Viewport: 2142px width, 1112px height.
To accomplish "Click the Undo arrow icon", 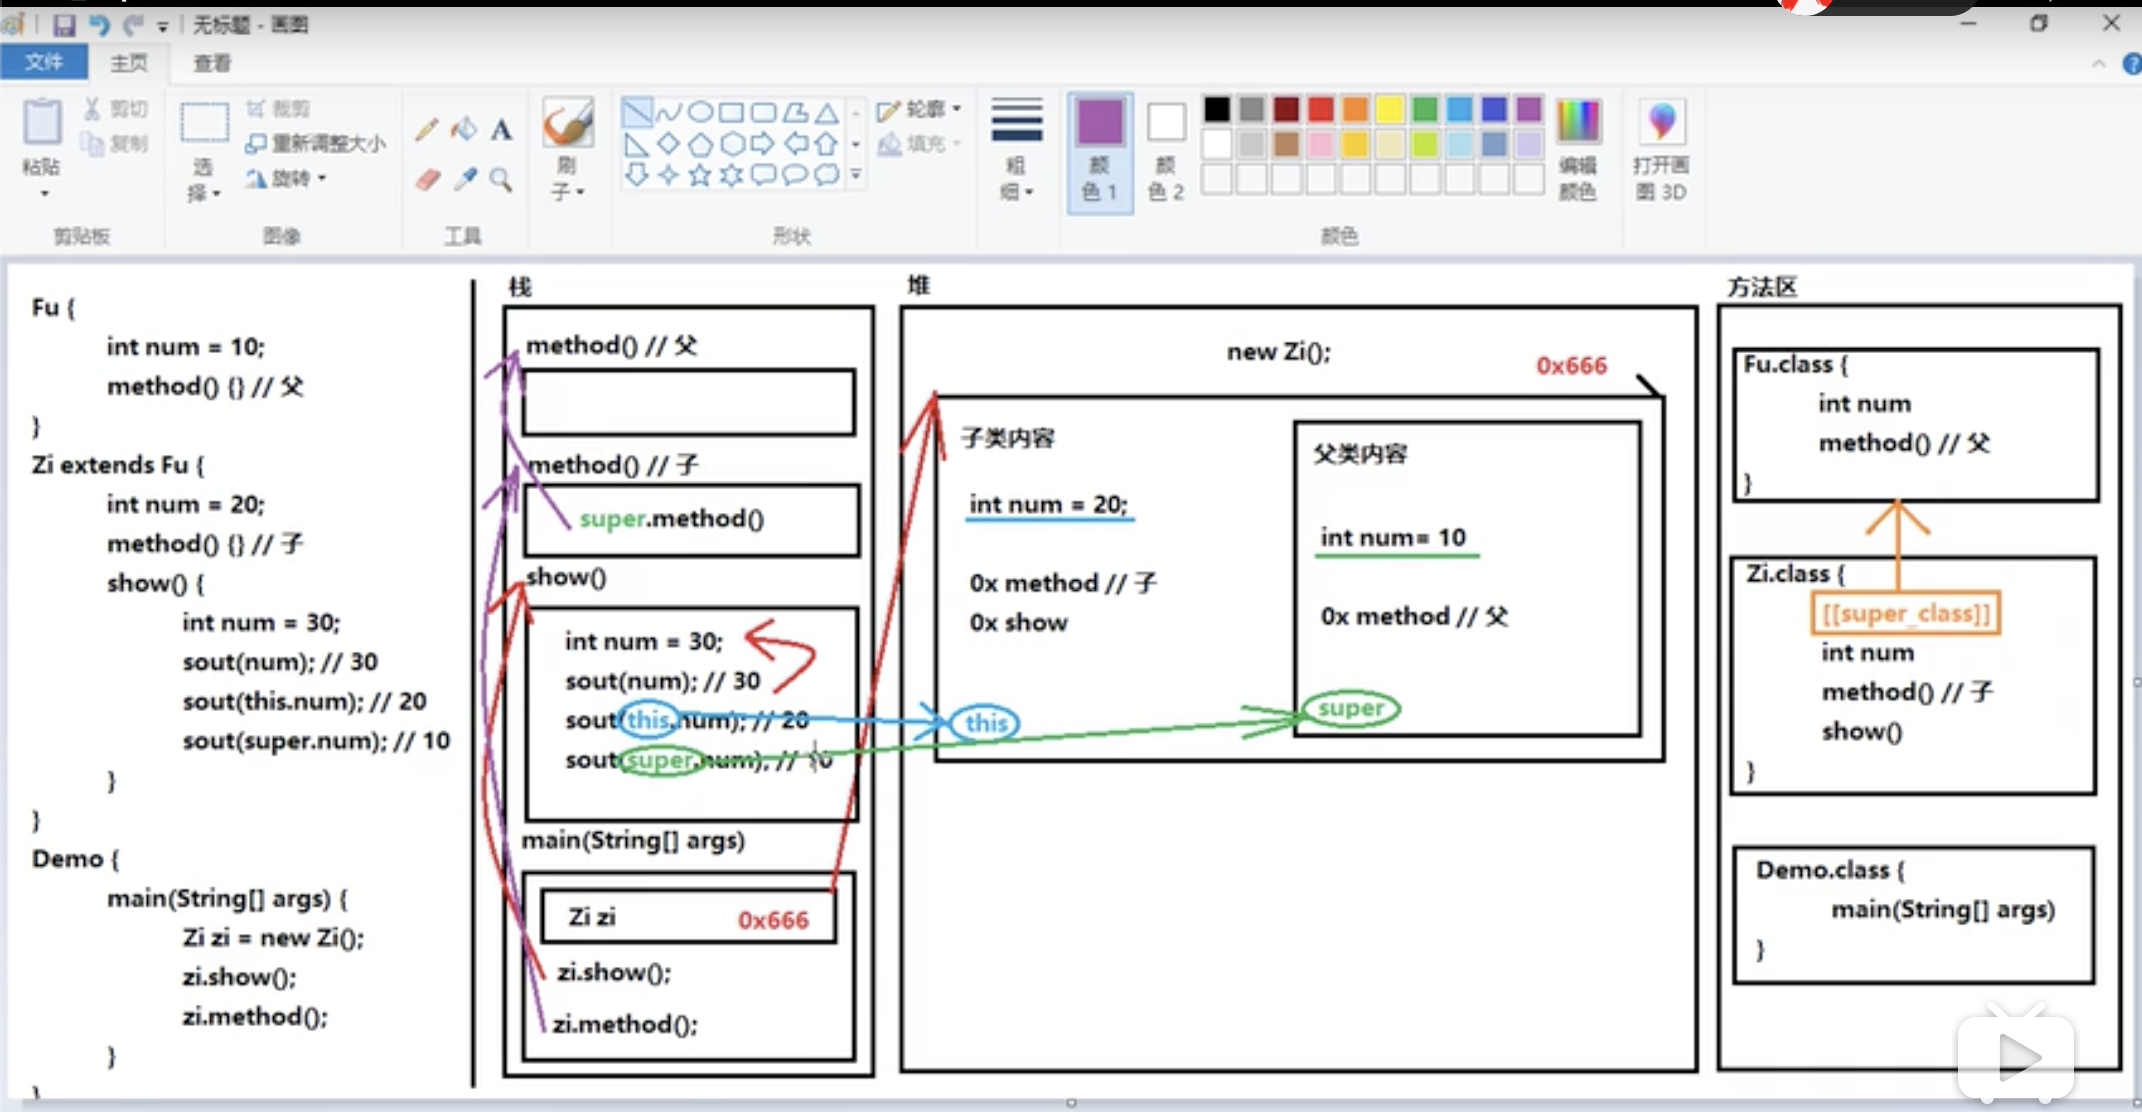I will (x=99, y=24).
